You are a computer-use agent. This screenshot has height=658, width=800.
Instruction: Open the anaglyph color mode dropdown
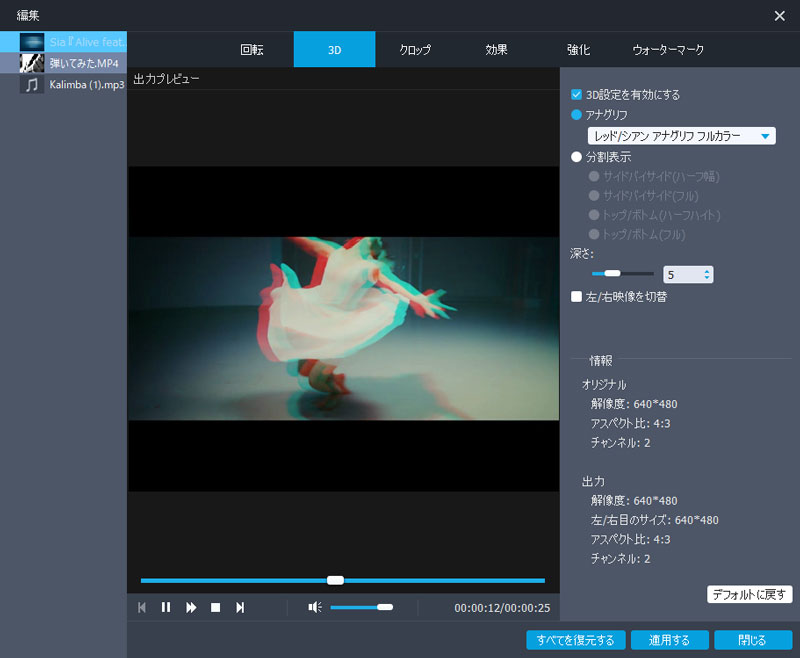coord(766,136)
